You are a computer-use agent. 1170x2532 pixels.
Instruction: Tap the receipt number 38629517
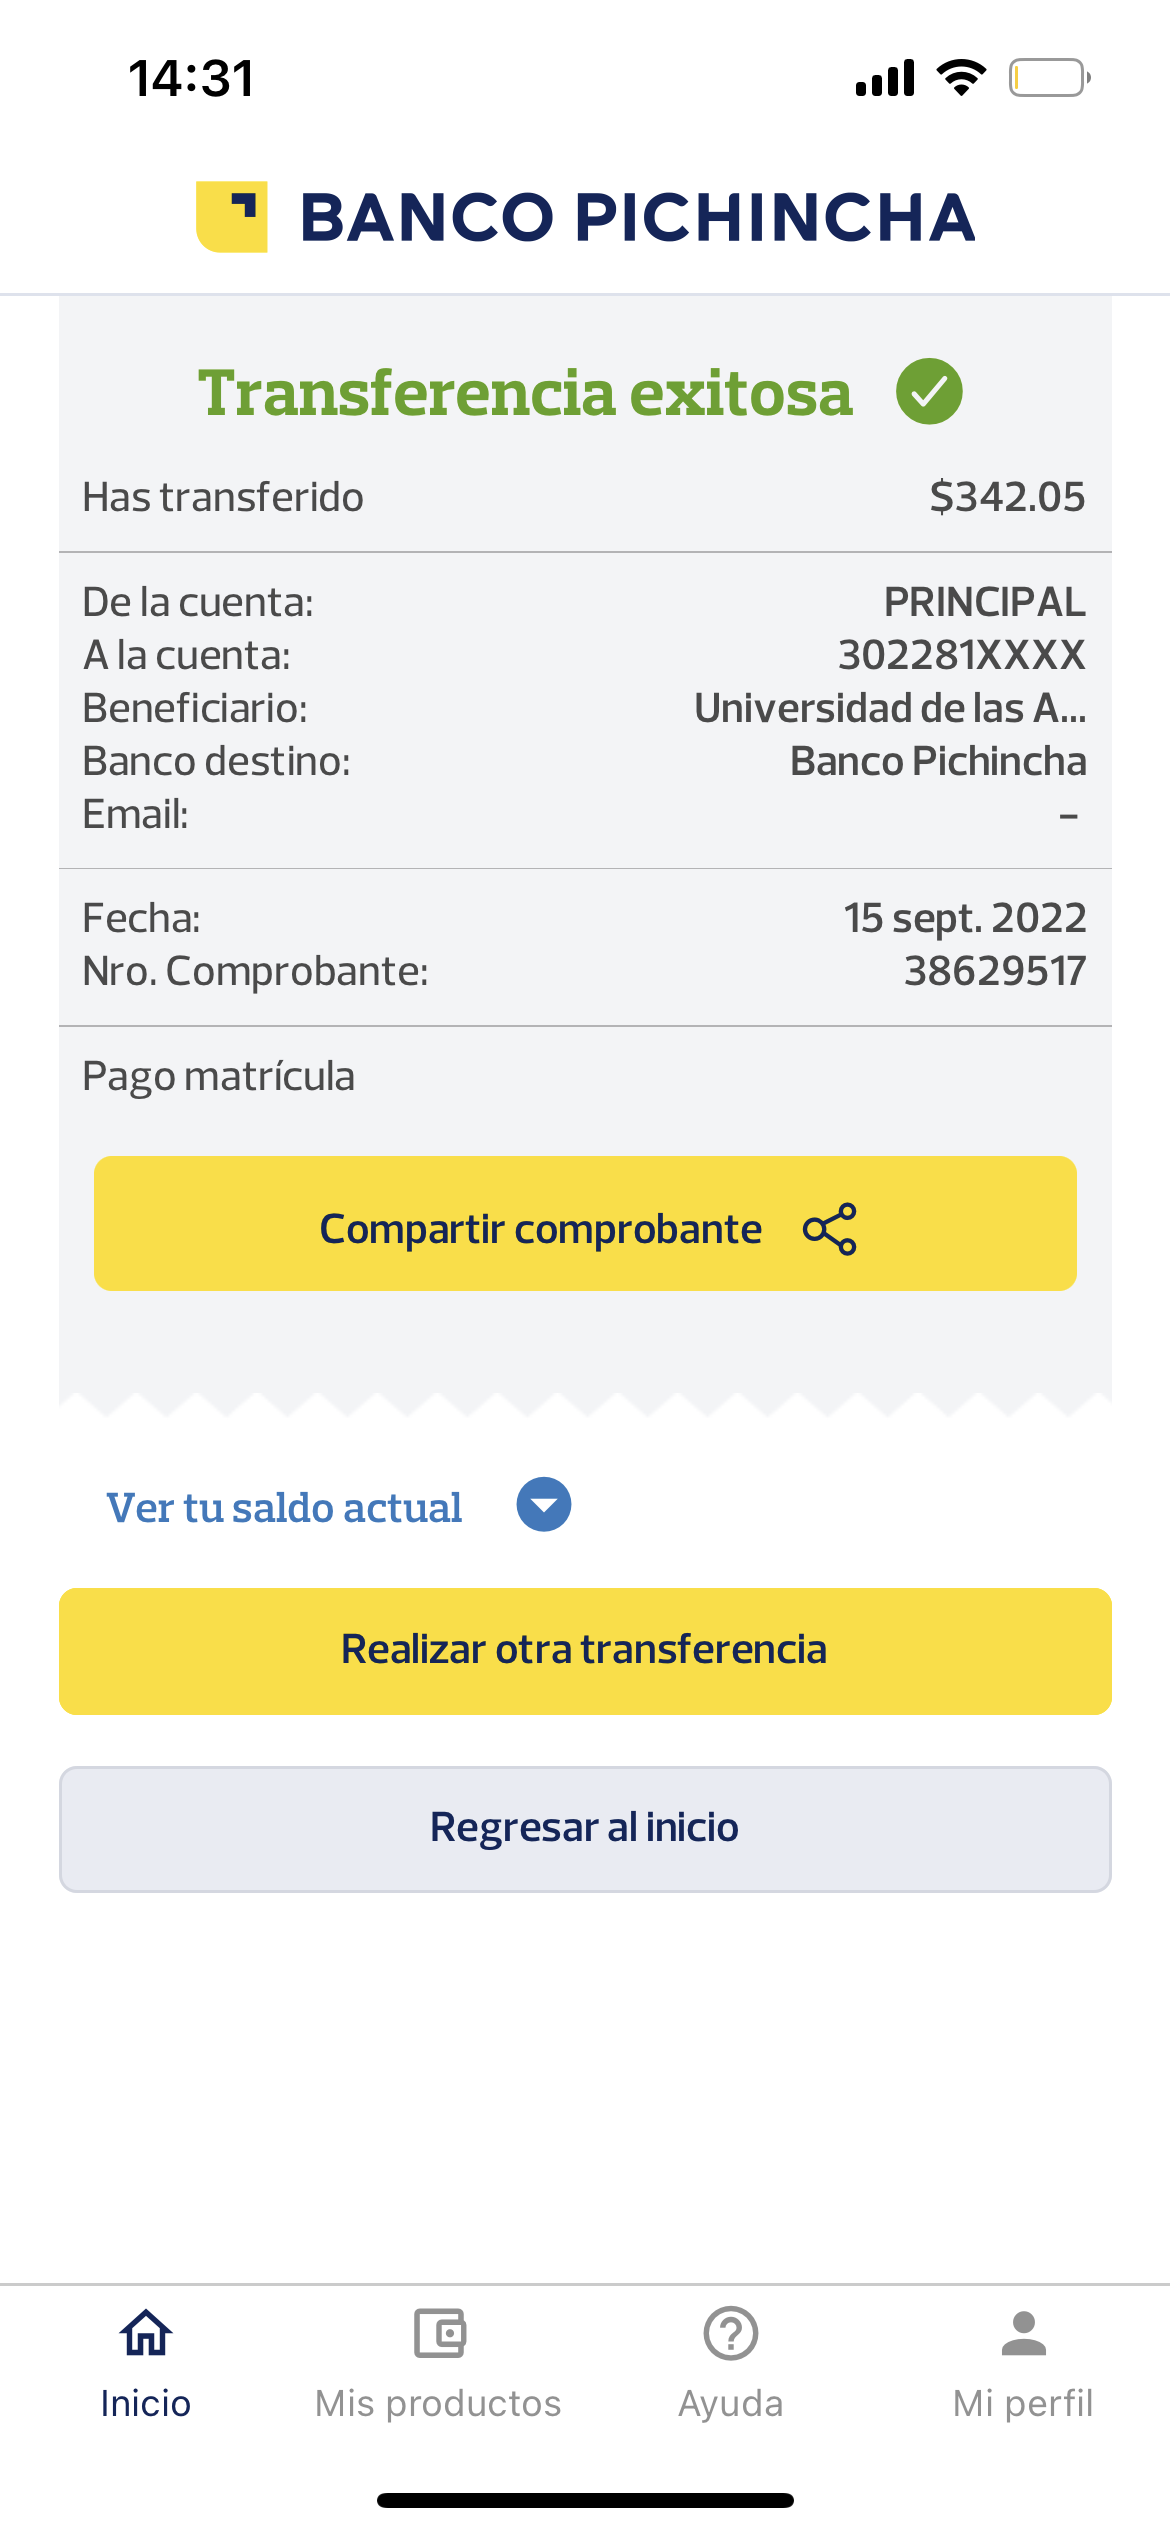tap(994, 971)
